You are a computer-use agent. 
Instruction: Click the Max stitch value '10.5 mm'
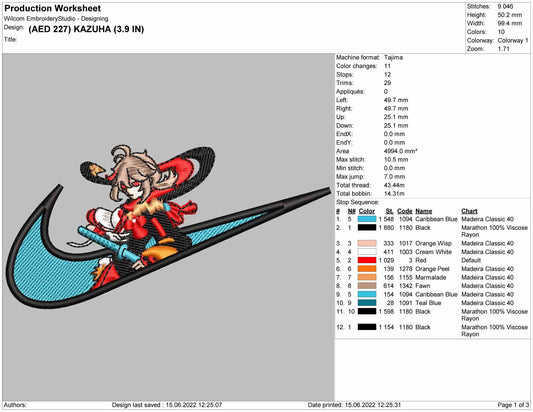(396, 159)
